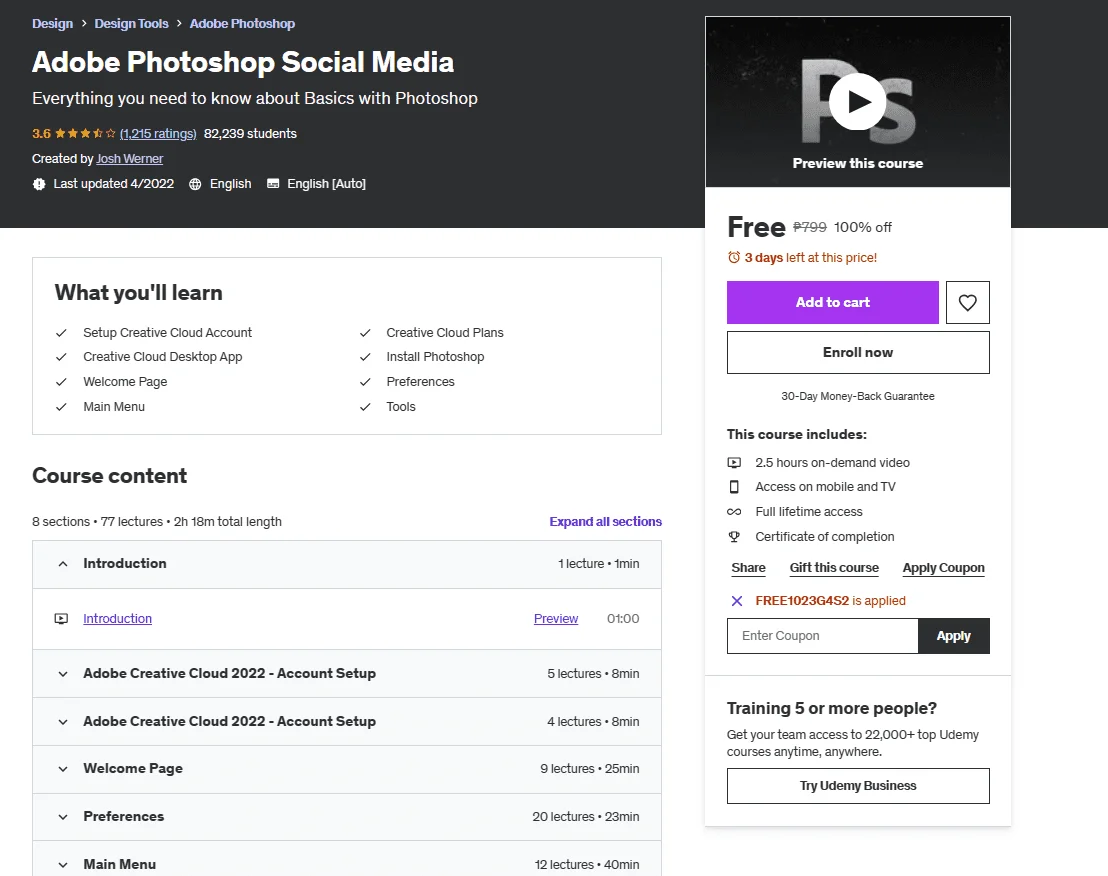Click the alarm clock icon near 3 days left

[x=733, y=258]
